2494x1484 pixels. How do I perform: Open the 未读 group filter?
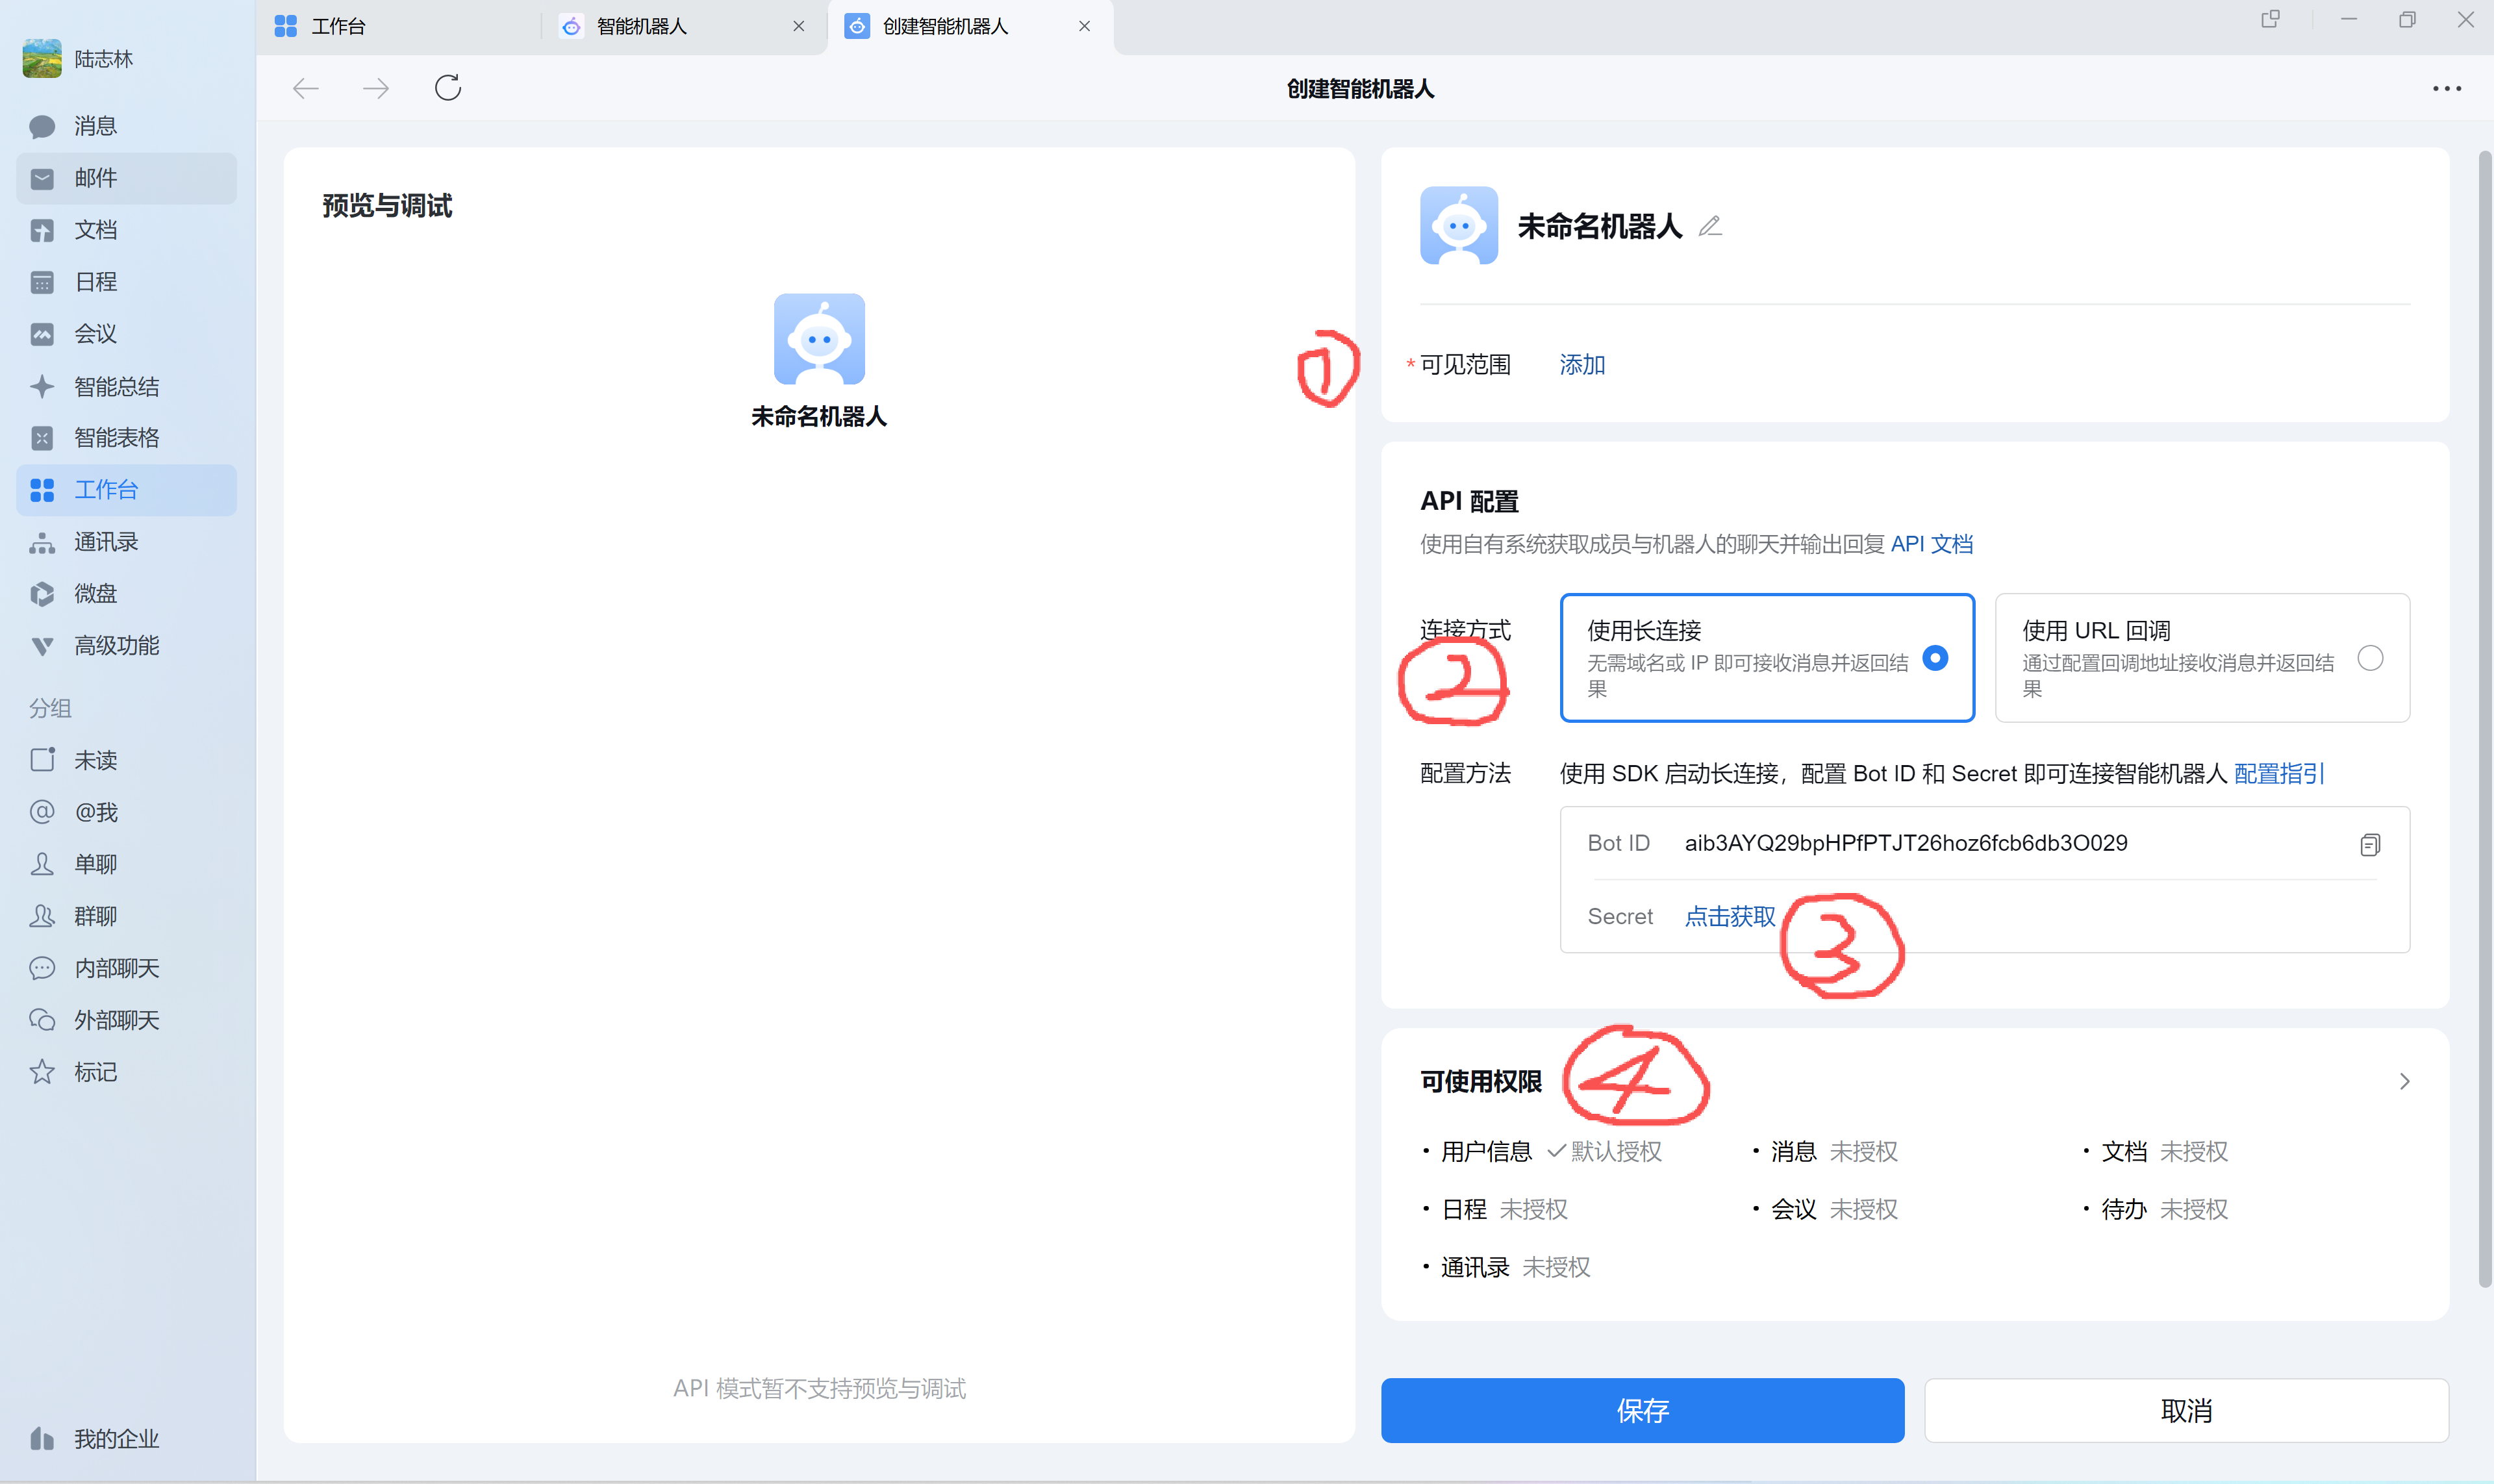[126, 760]
